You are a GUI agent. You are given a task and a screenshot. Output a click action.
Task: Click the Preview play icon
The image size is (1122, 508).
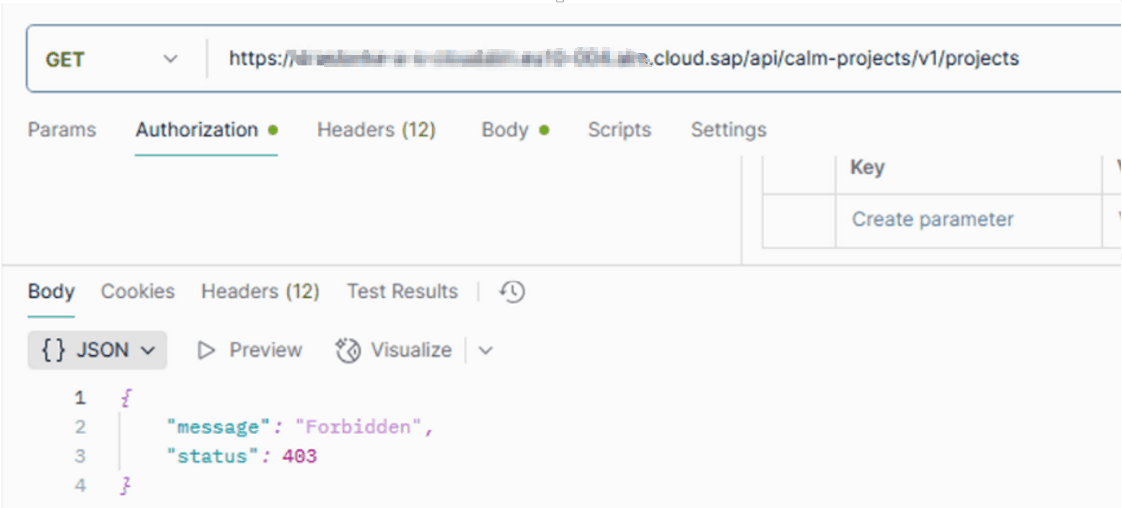(x=207, y=350)
